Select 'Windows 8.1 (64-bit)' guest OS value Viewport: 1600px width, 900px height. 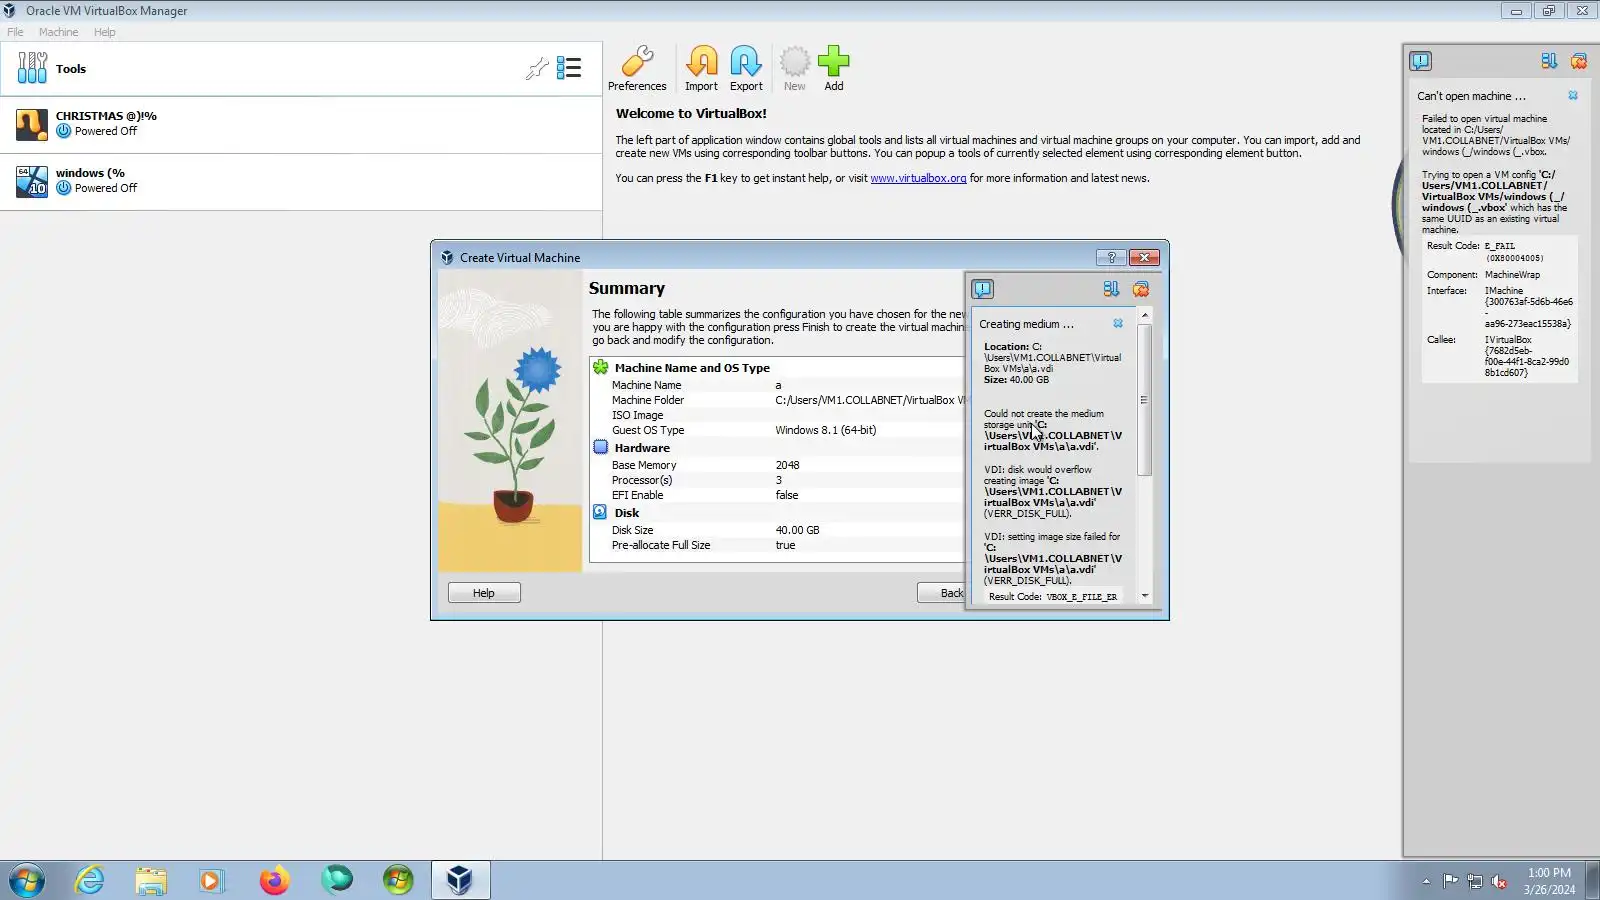click(x=826, y=430)
